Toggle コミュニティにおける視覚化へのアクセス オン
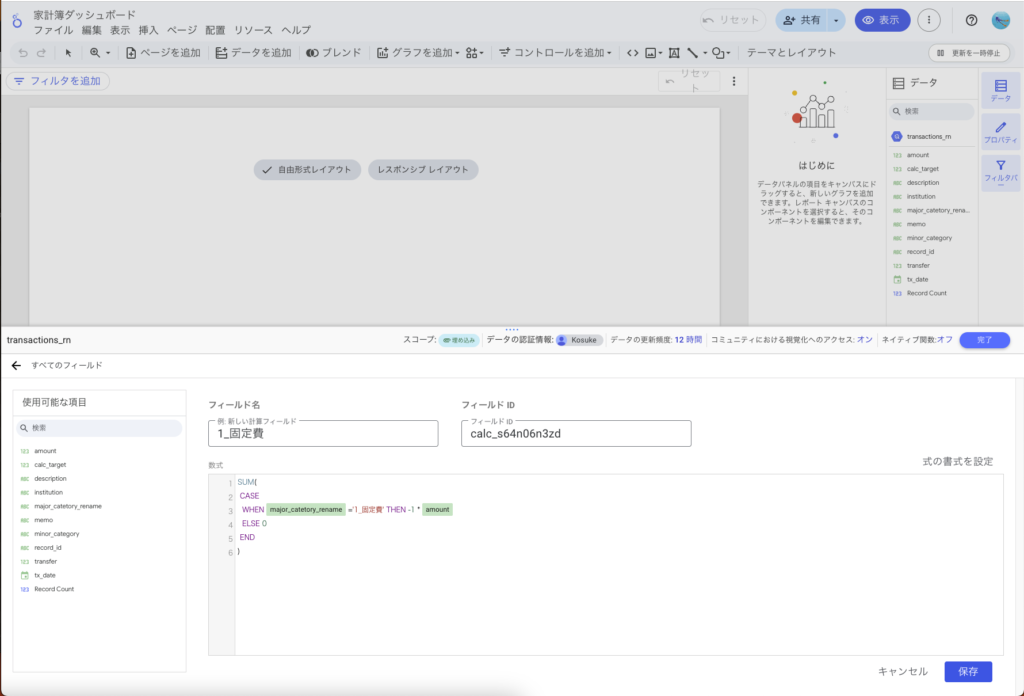The width and height of the screenshot is (1024, 696). tap(864, 340)
